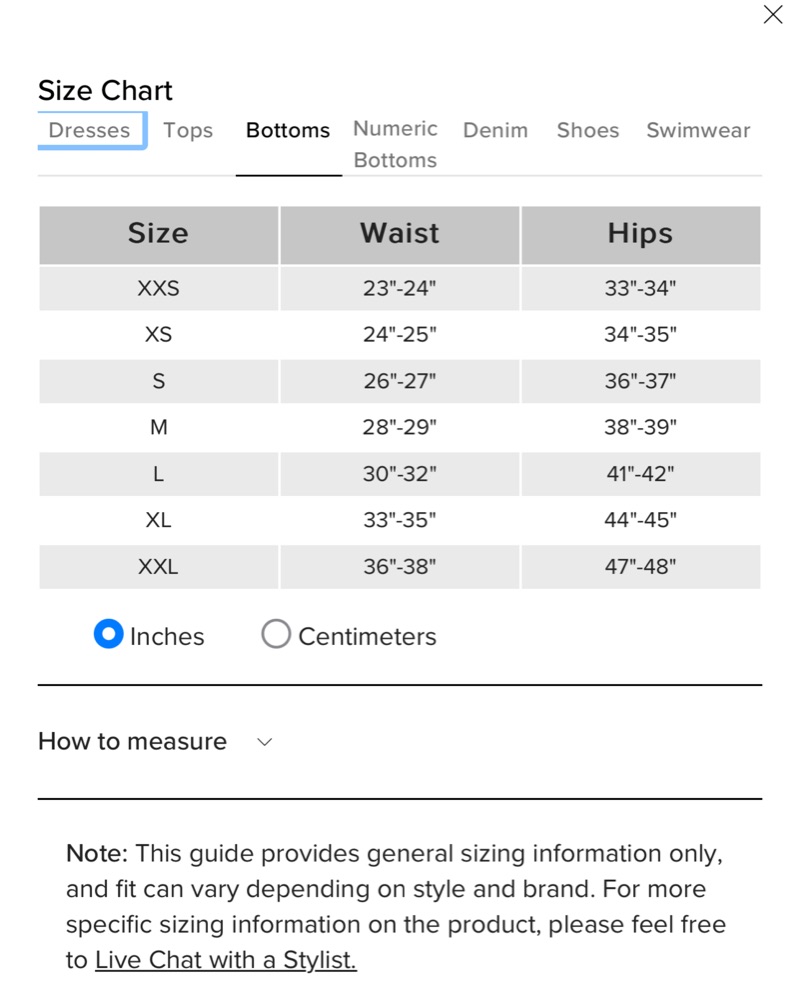Switch to the Dresses tab

(x=89, y=130)
